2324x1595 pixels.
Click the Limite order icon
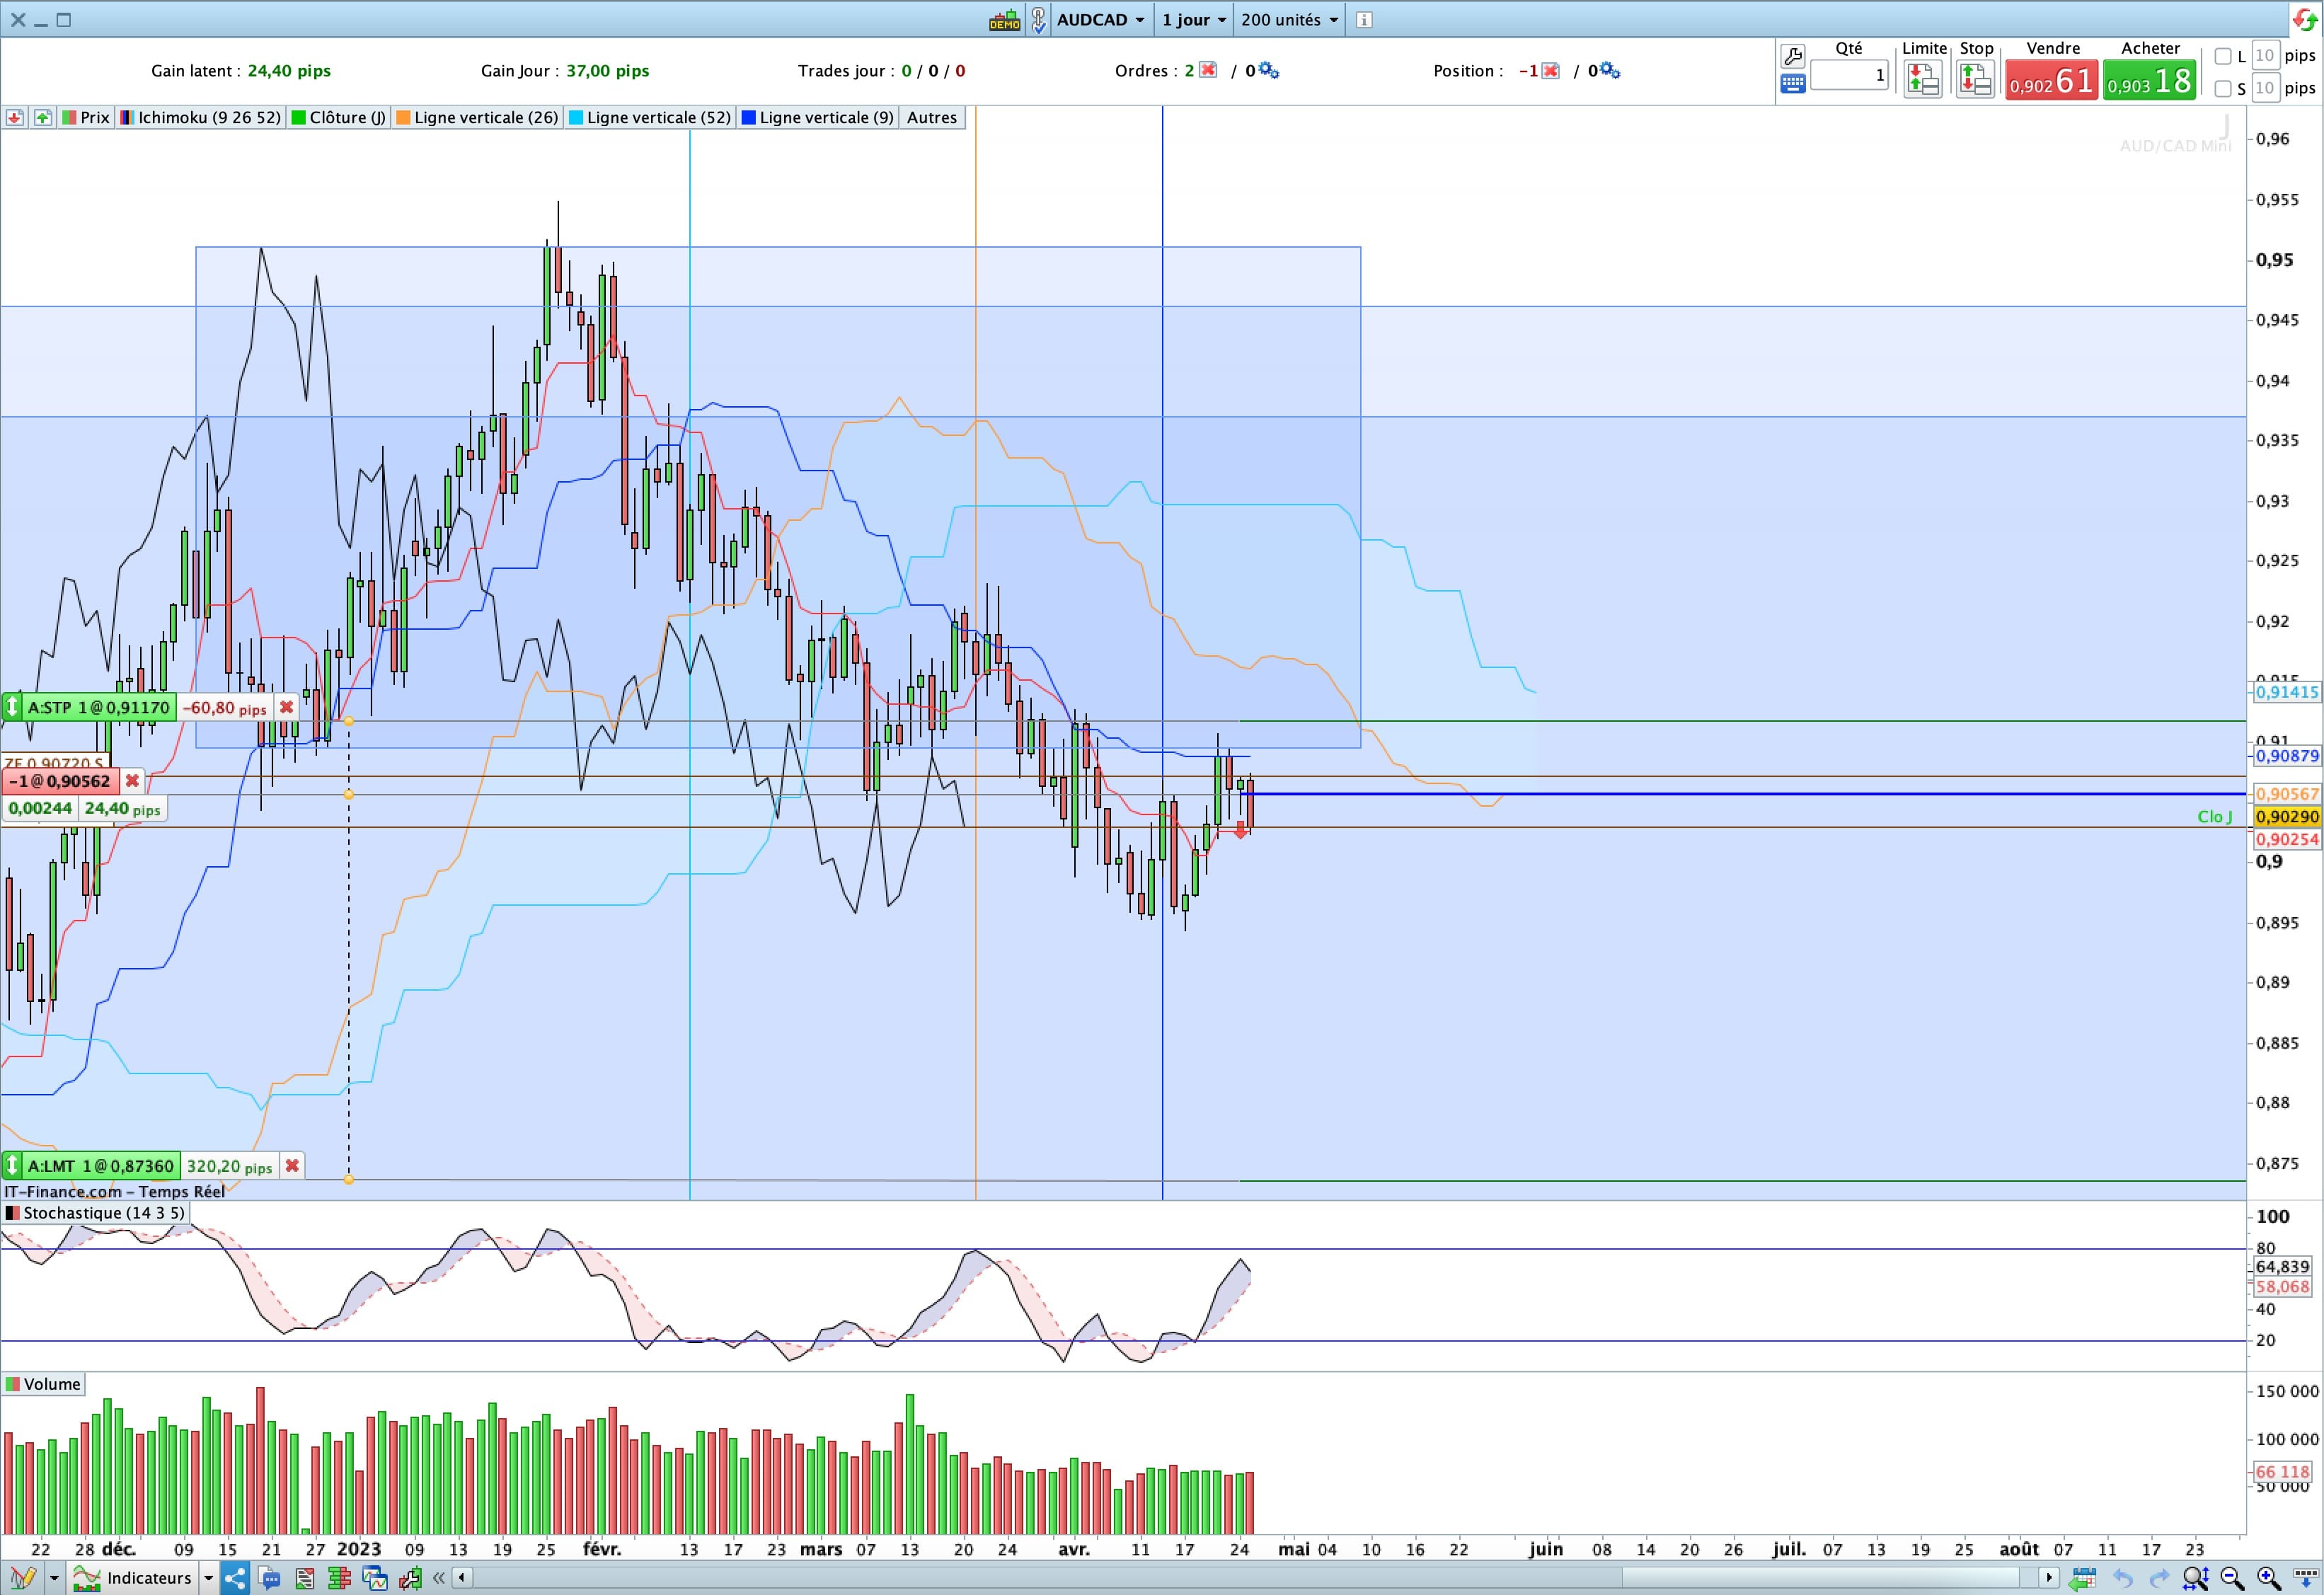coord(1923,79)
